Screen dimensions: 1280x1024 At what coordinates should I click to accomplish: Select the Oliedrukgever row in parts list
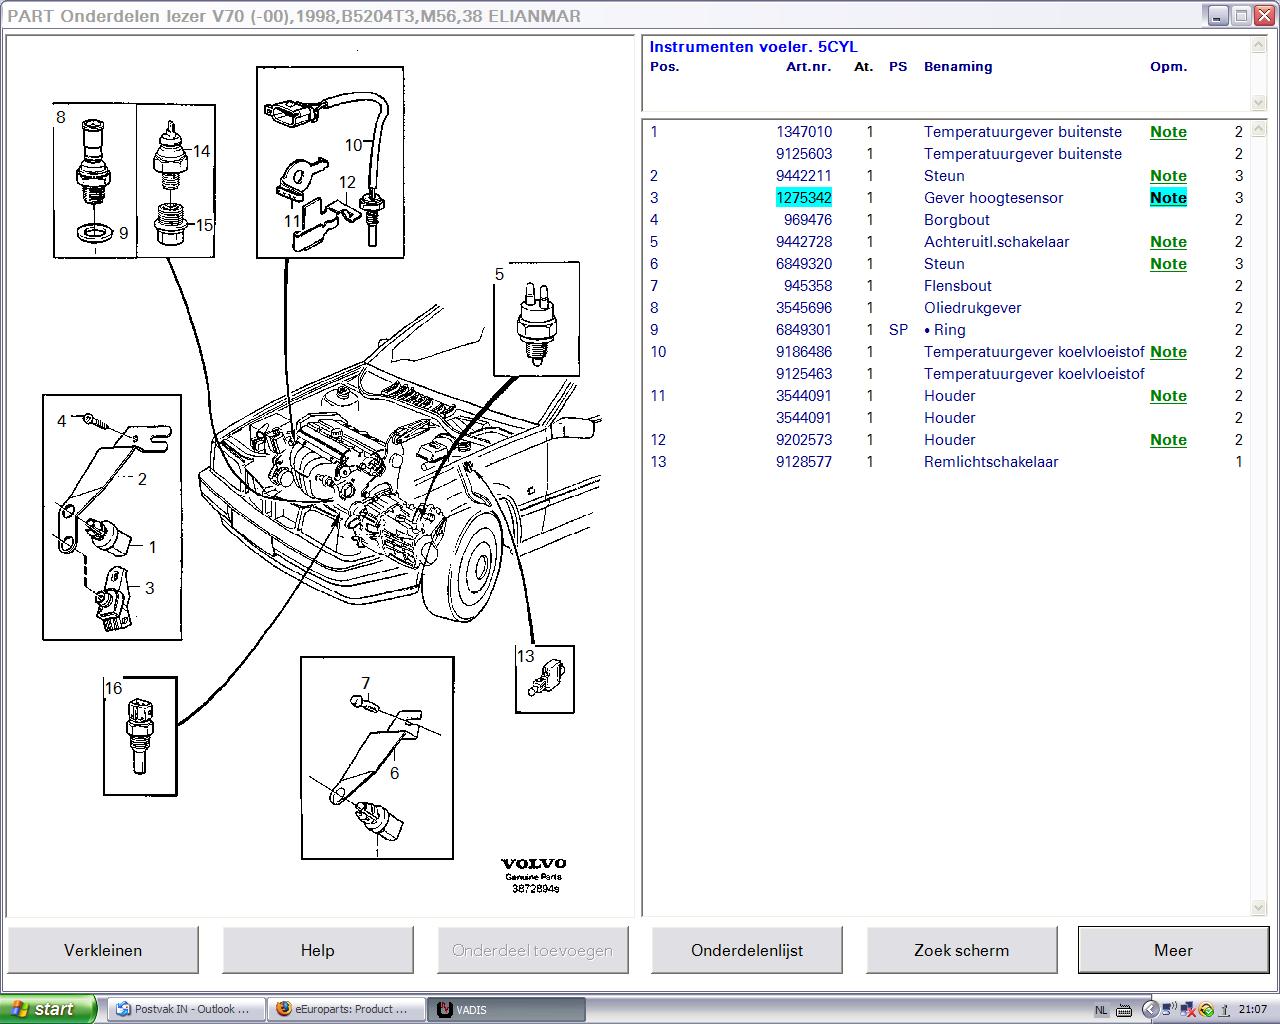(x=972, y=308)
